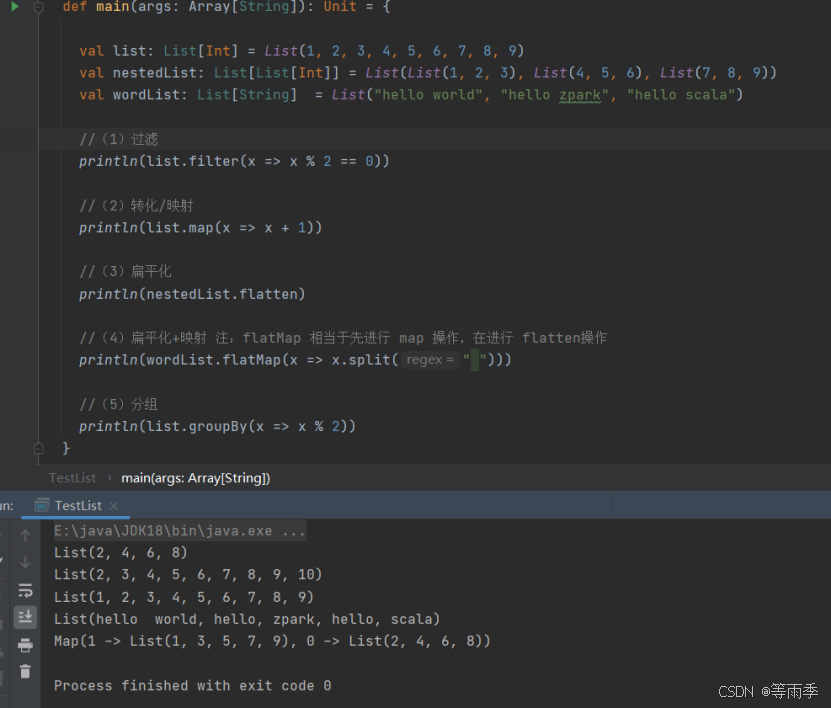Click 'Process finished with exit code 0'
This screenshot has width=831, height=708.
tap(192, 686)
